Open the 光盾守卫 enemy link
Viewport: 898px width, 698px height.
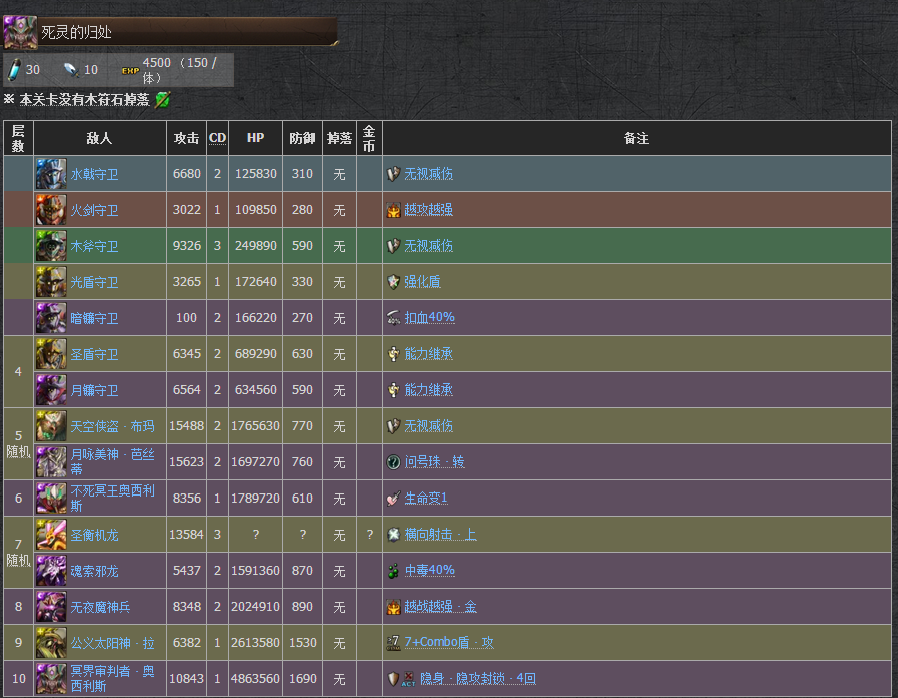[94, 282]
